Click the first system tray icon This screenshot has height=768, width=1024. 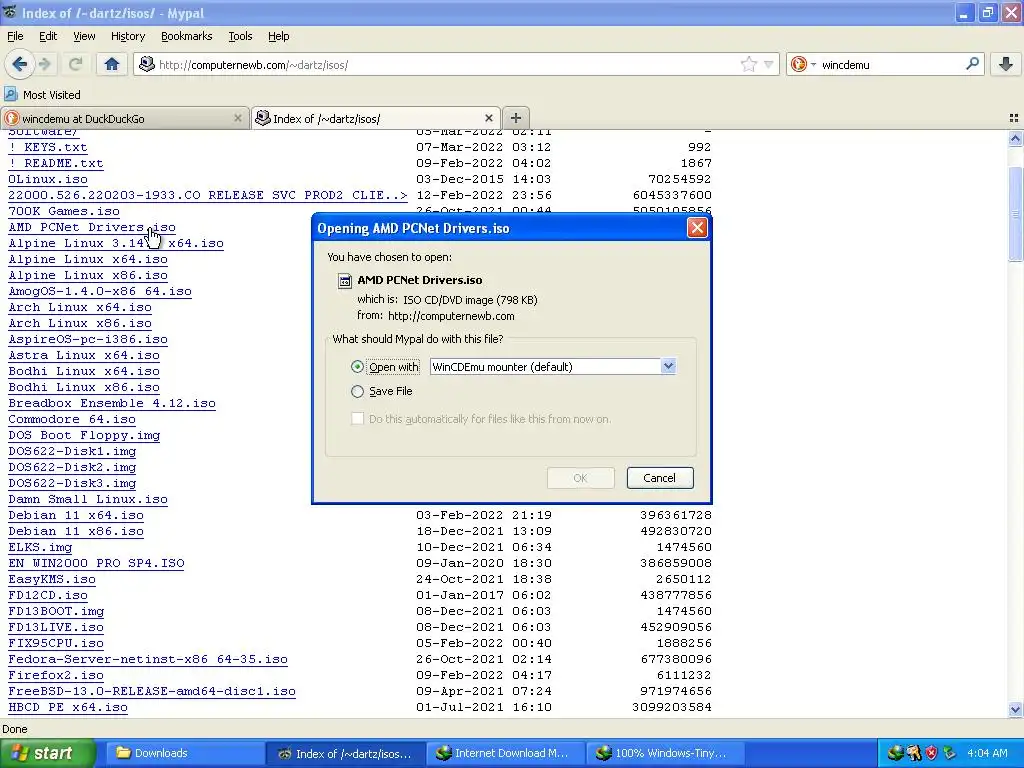click(895, 753)
